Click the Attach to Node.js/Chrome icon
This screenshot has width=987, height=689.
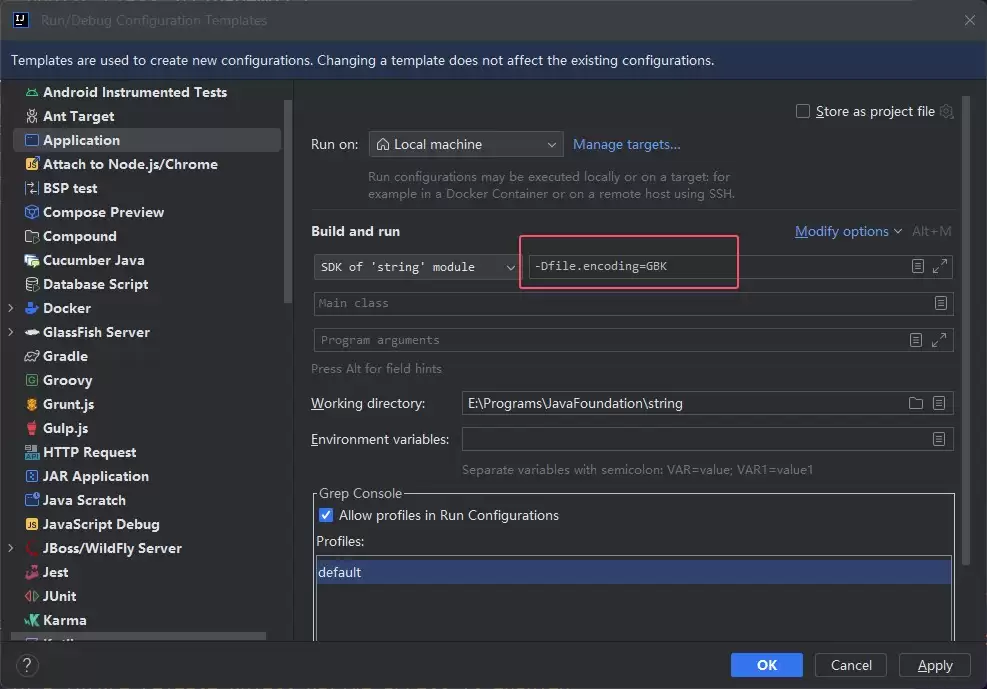coord(31,164)
